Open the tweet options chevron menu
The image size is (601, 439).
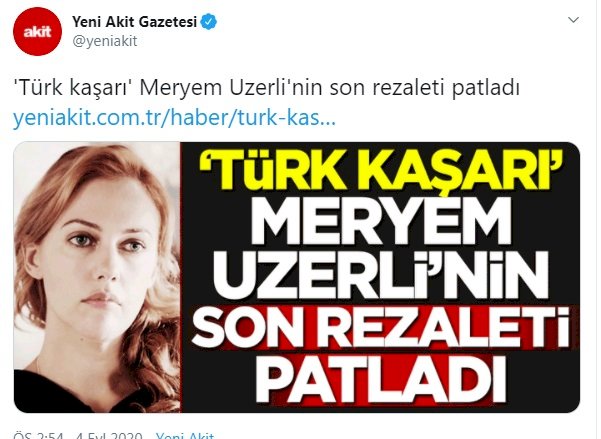[x=573, y=20]
